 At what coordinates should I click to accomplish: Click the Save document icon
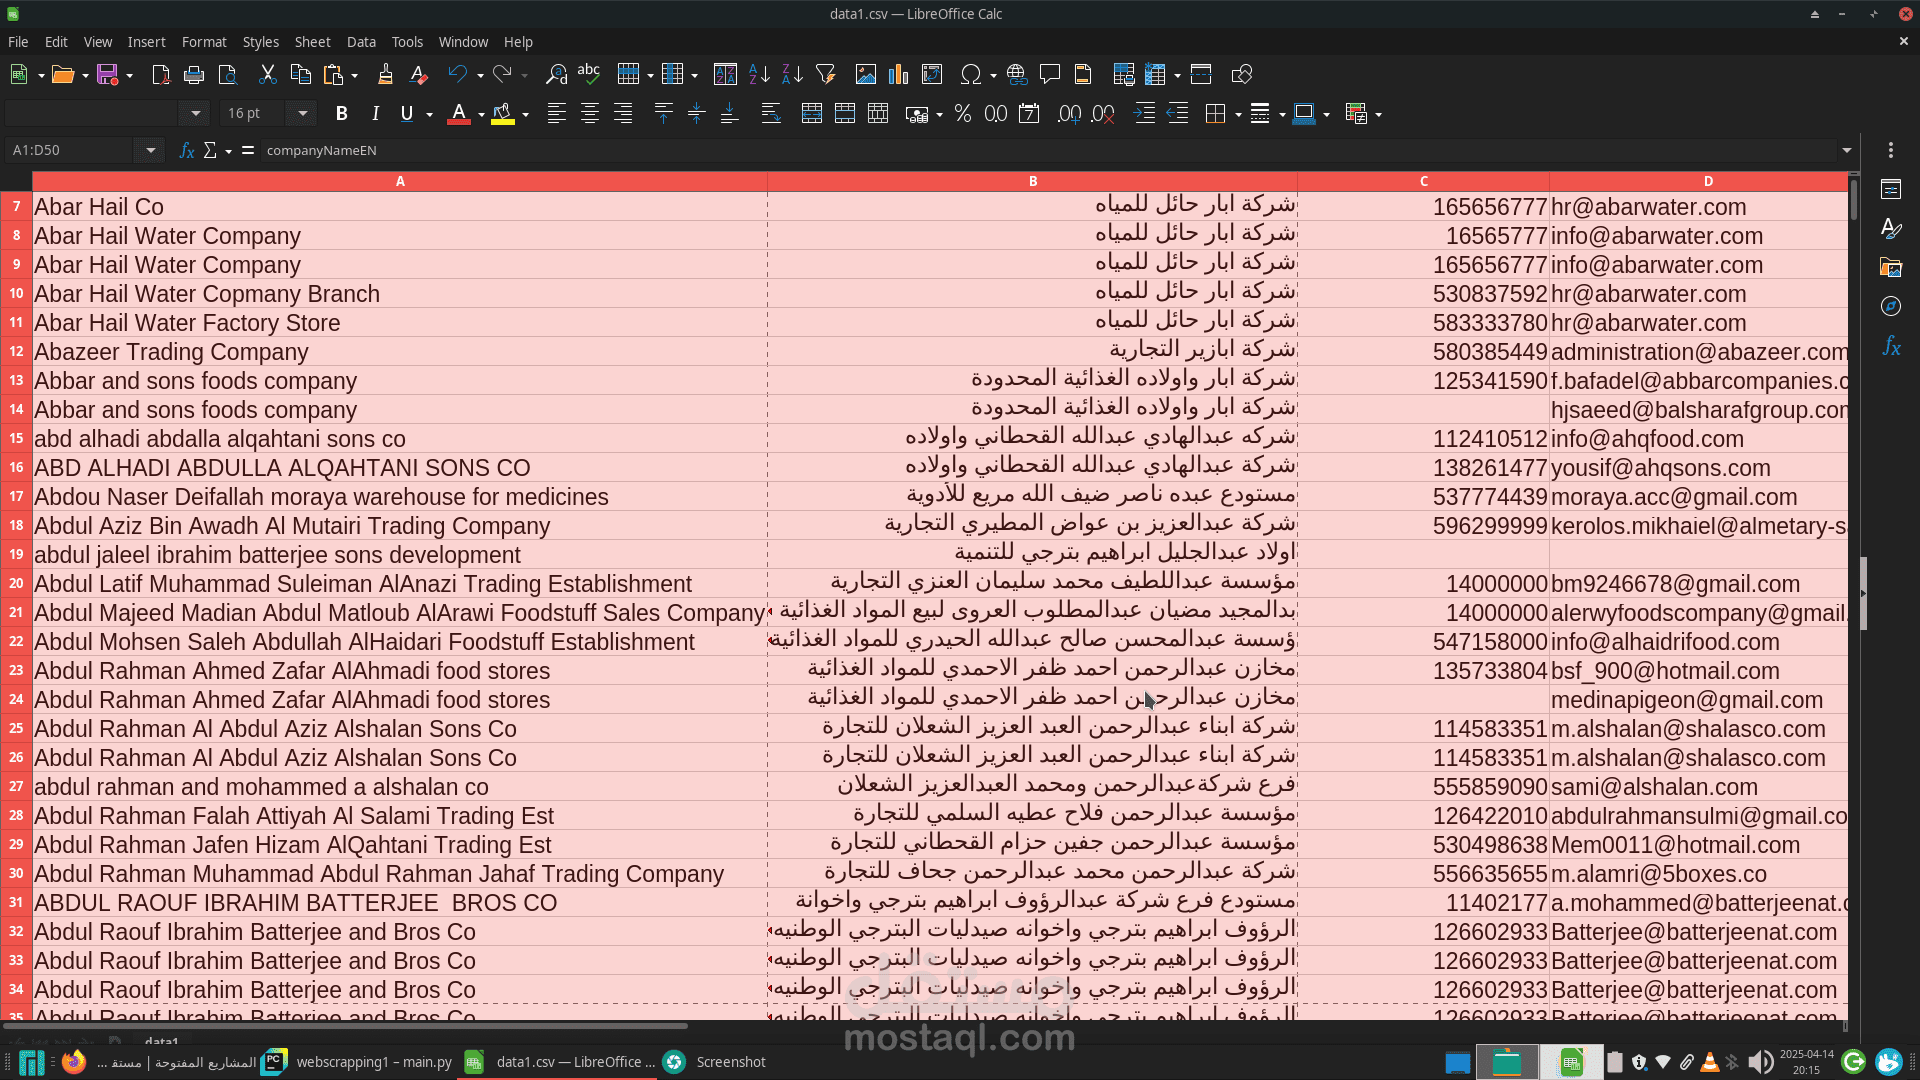pyautogui.click(x=107, y=74)
